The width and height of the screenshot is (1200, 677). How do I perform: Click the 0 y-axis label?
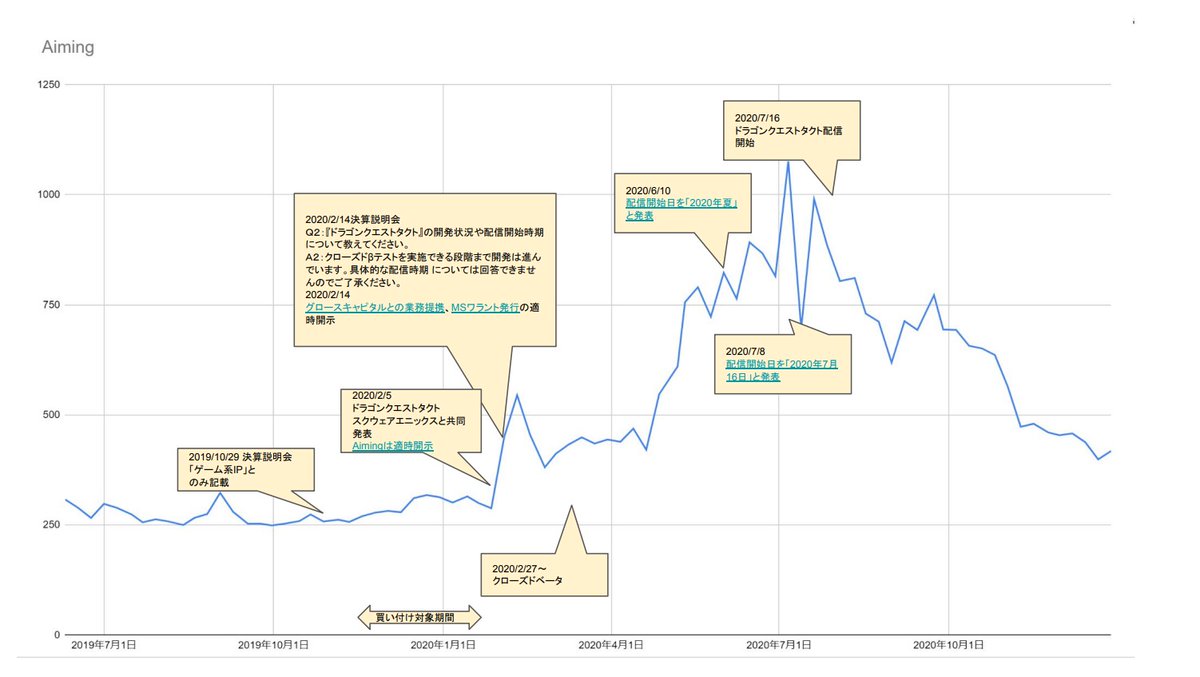point(57,635)
